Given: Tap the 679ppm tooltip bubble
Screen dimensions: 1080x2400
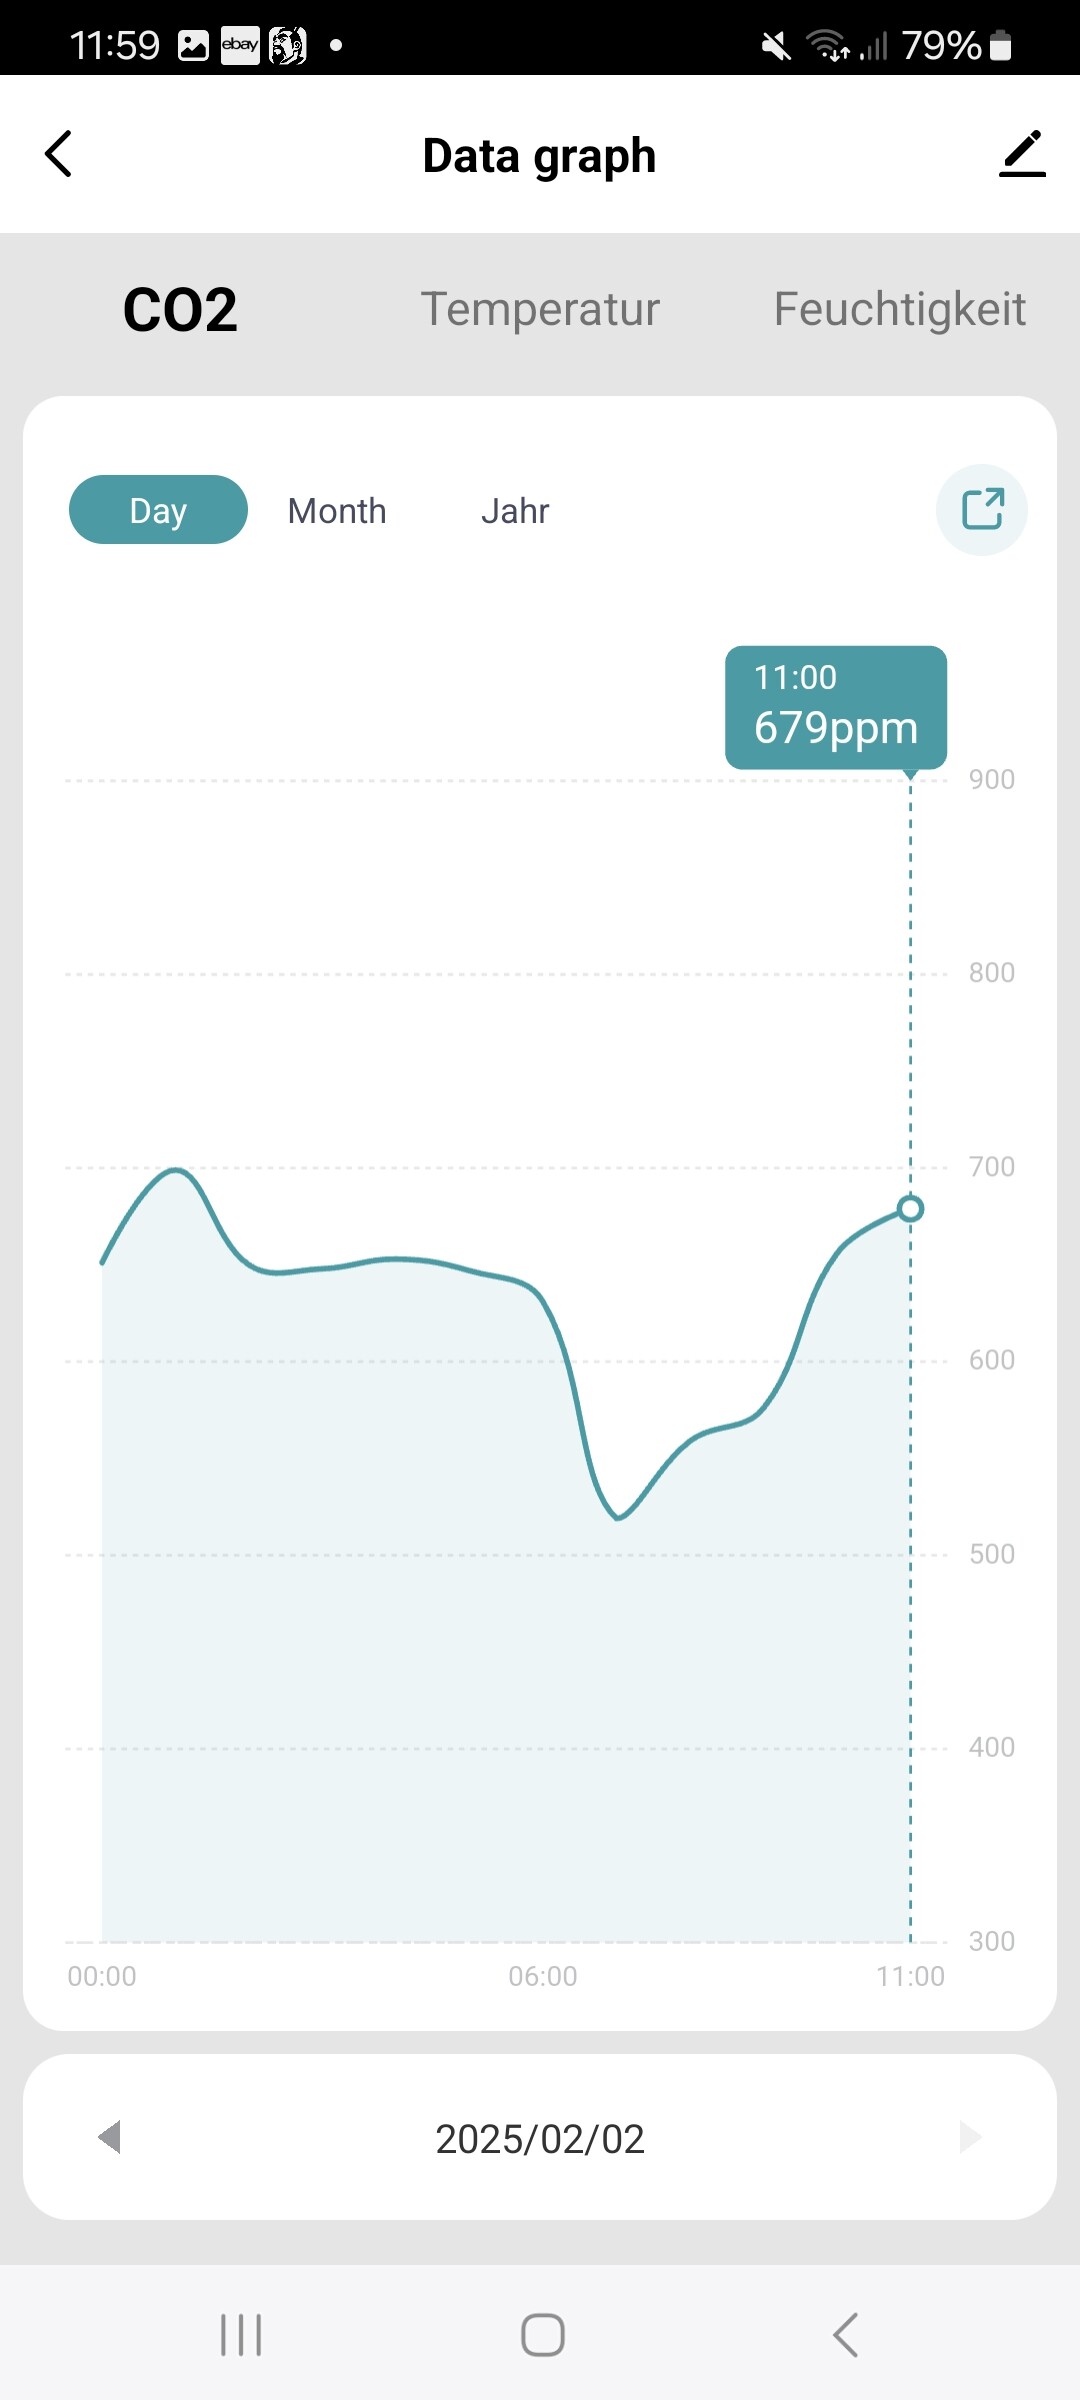Looking at the screenshot, I should (836, 707).
